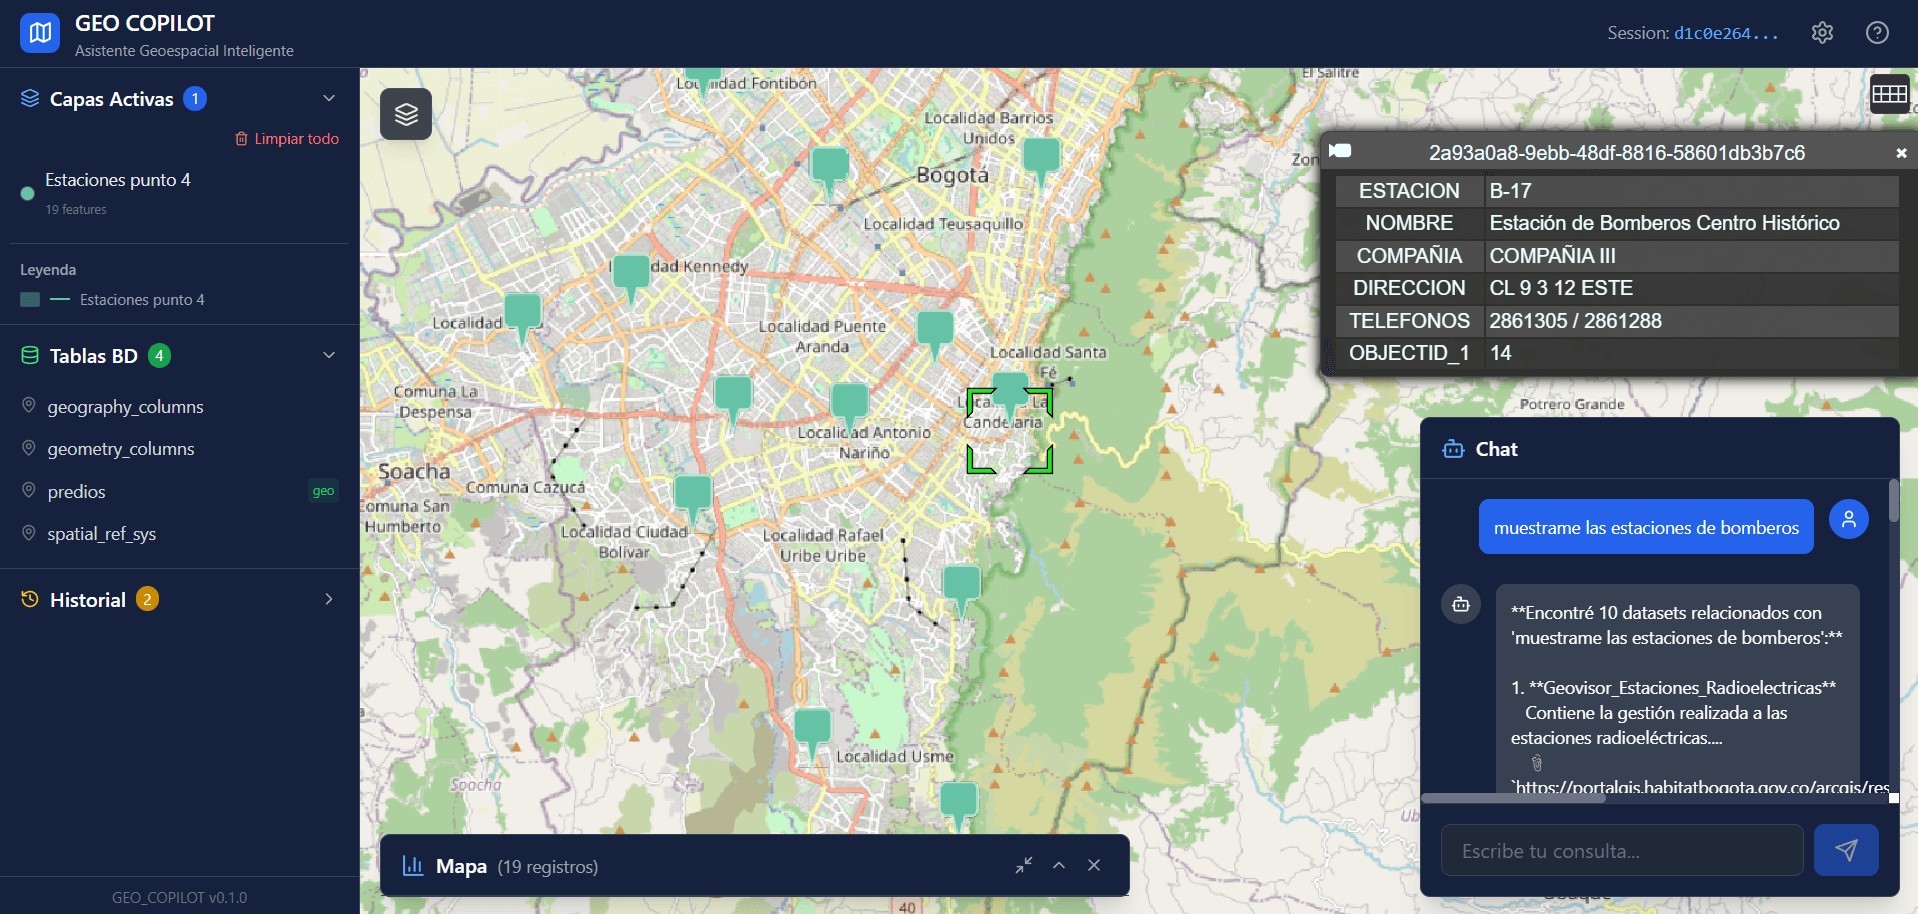
Task: Send the chat message with arrow button
Action: (x=1846, y=850)
